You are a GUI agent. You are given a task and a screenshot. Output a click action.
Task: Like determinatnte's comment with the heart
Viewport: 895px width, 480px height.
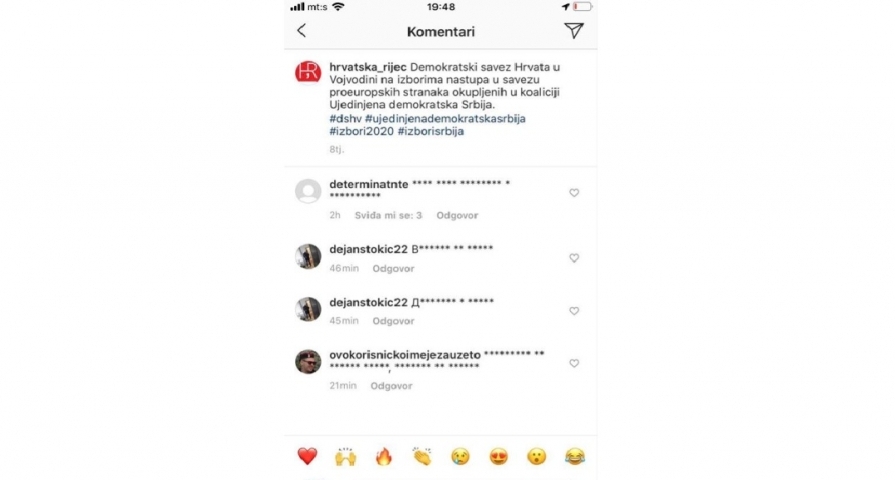pyautogui.click(x=574, y=193)
